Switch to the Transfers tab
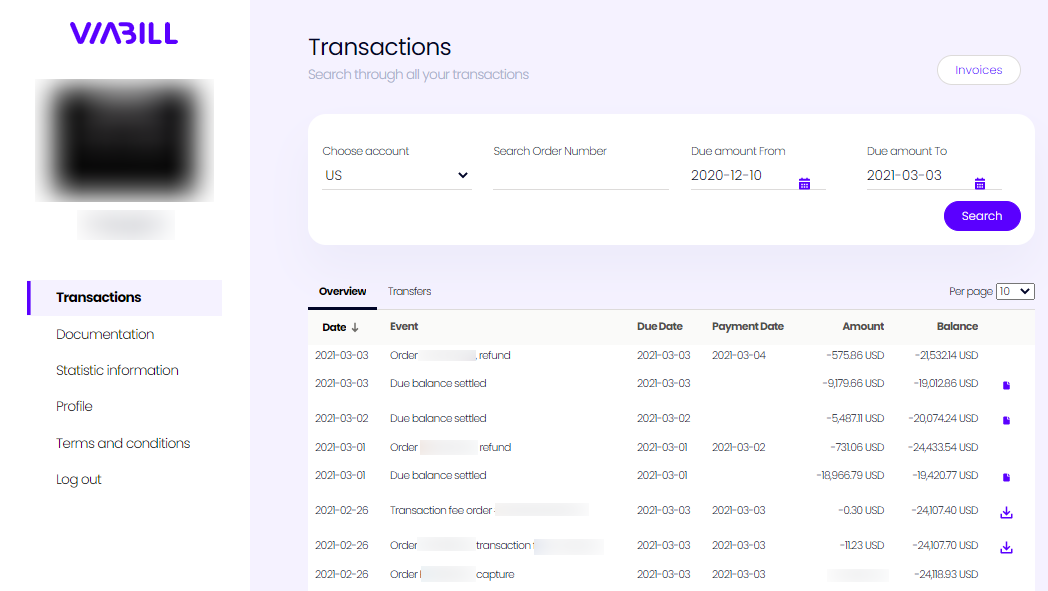Image resolution: width=1048 pixels, height=591 pixels. (x=410, y=291)
